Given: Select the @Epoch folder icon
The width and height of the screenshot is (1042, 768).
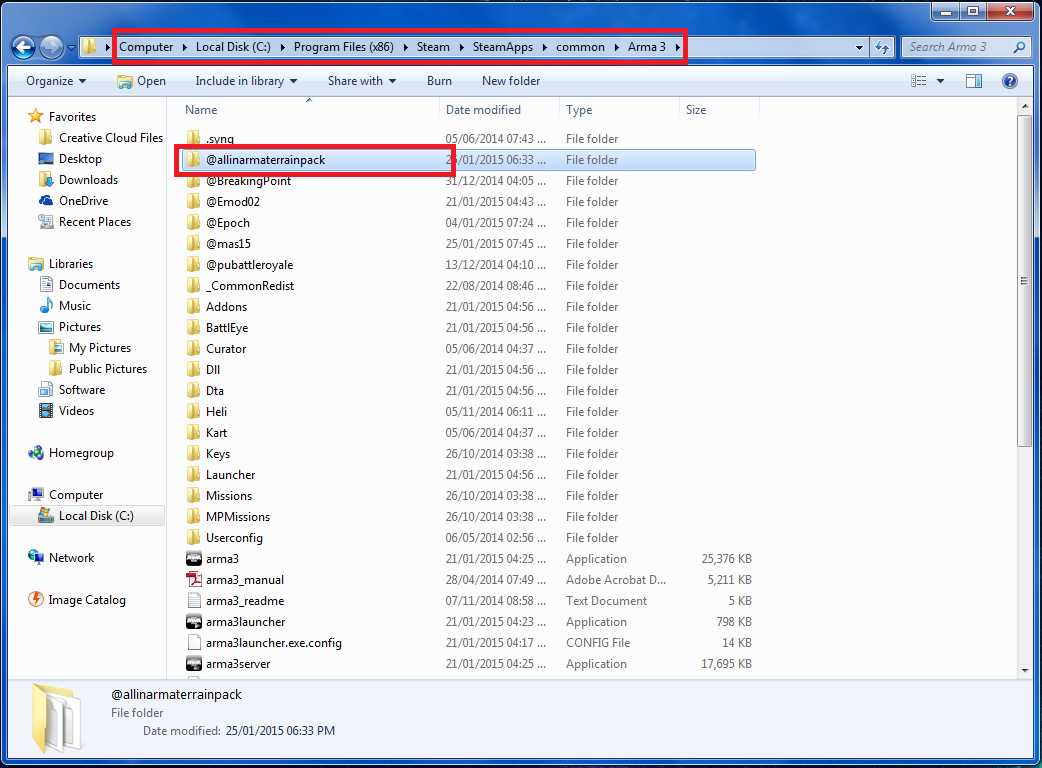Looking at the screenshot, I should (193, 223).
